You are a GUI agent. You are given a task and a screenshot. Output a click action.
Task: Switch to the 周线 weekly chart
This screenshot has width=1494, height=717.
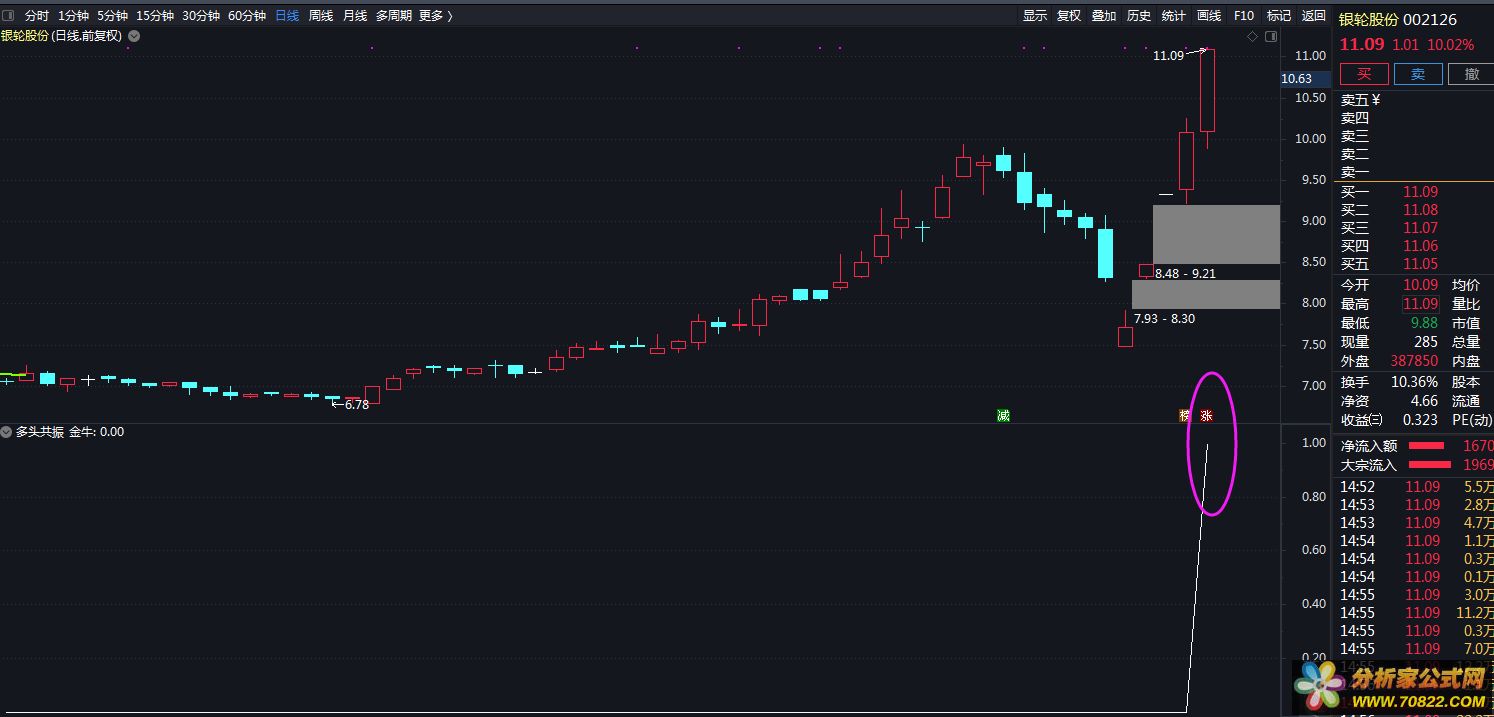[321, 15]
